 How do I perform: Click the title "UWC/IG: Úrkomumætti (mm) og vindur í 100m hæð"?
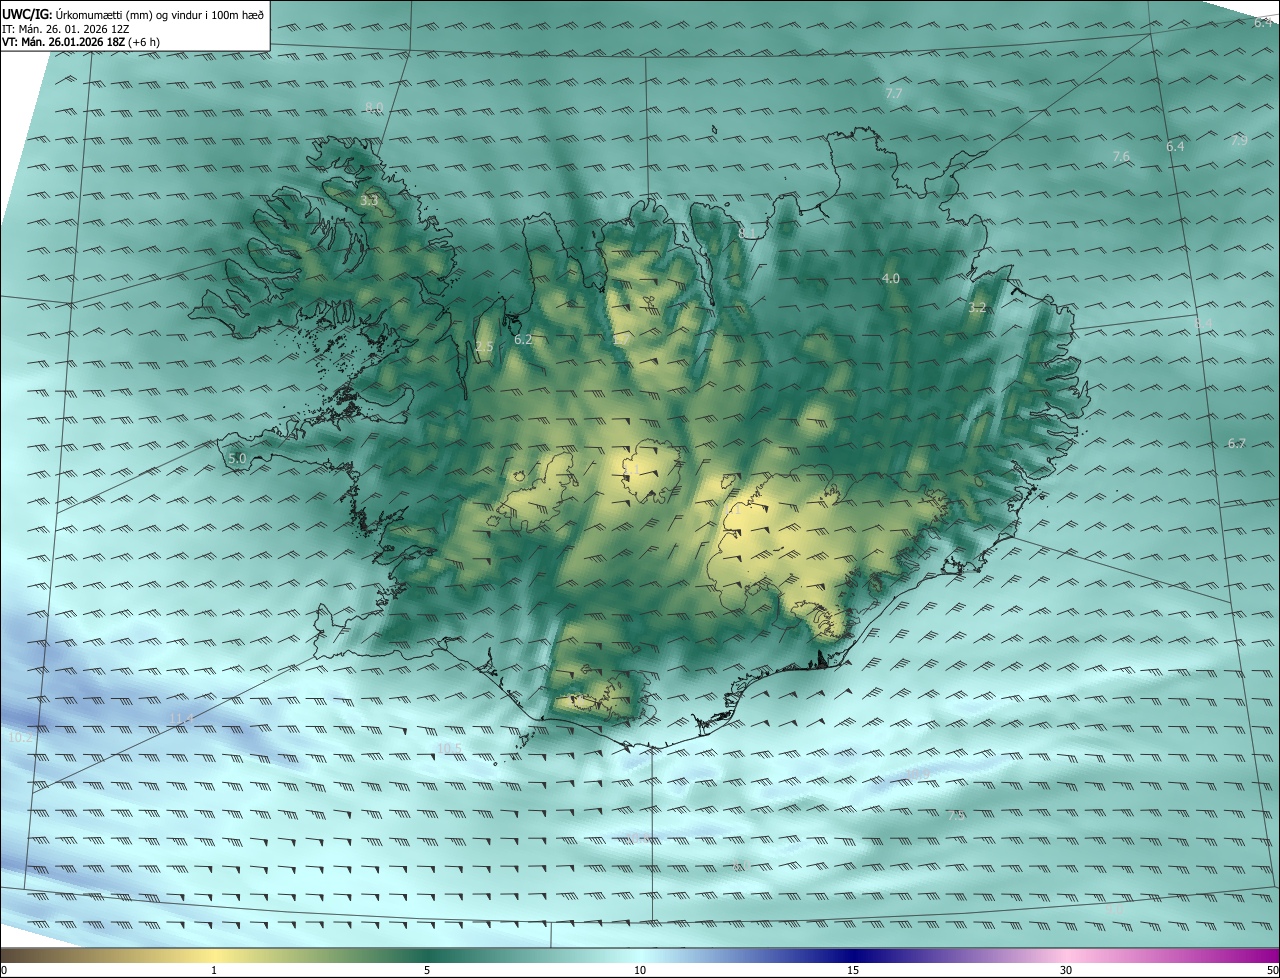[x=133, y=14]
